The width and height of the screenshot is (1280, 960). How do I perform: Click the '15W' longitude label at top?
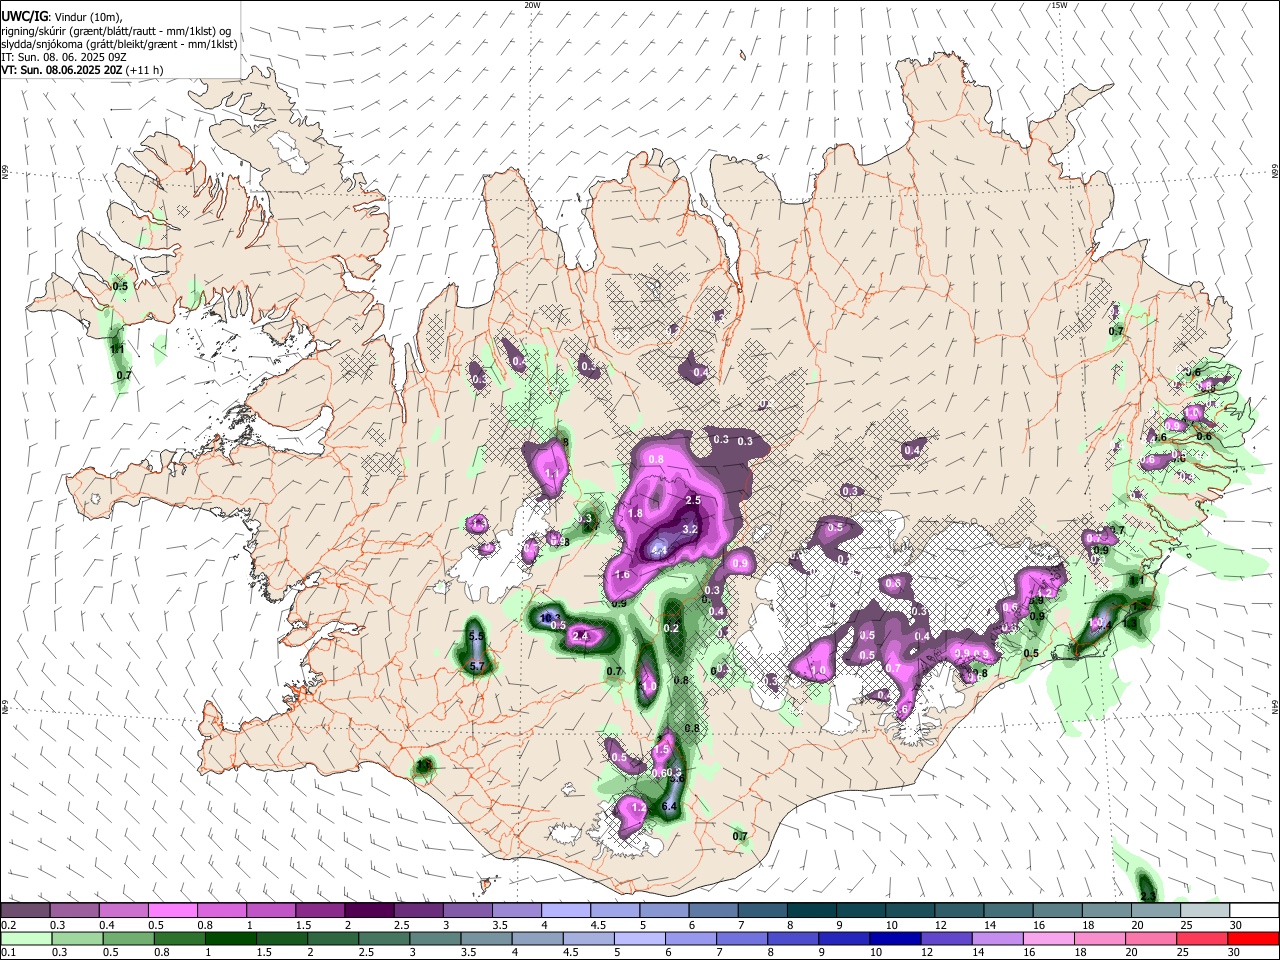[1059, 5]
